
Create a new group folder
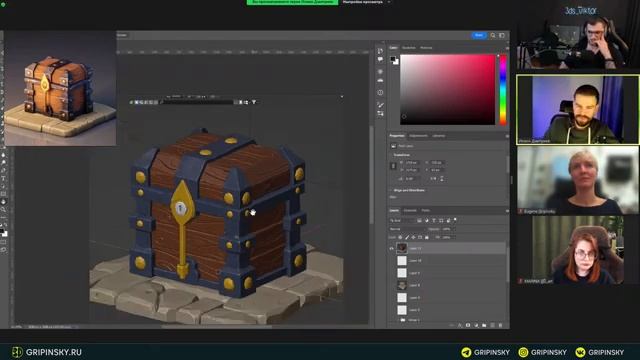click(484, 325)
